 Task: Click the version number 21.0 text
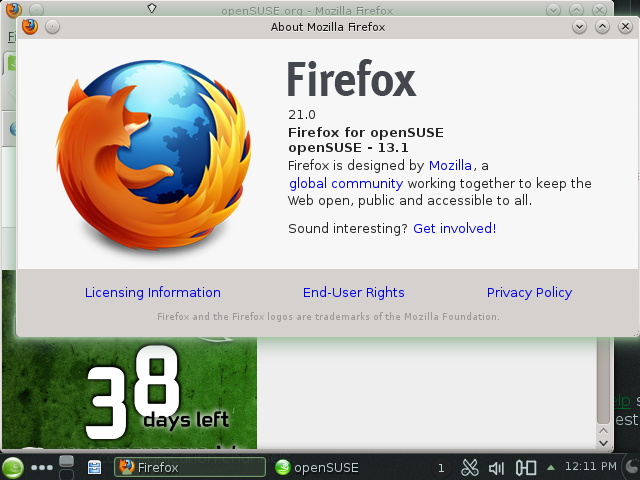(x=302, y=115)
